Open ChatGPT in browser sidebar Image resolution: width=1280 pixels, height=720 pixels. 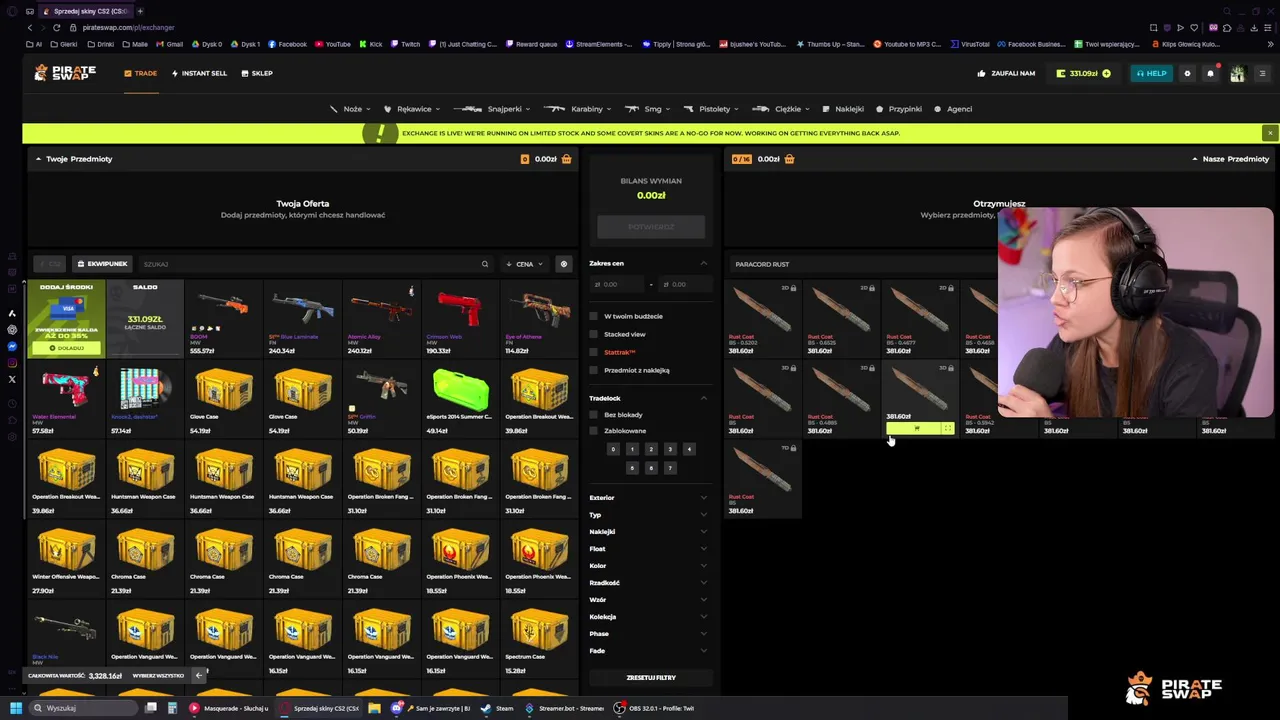click(12, 329)
